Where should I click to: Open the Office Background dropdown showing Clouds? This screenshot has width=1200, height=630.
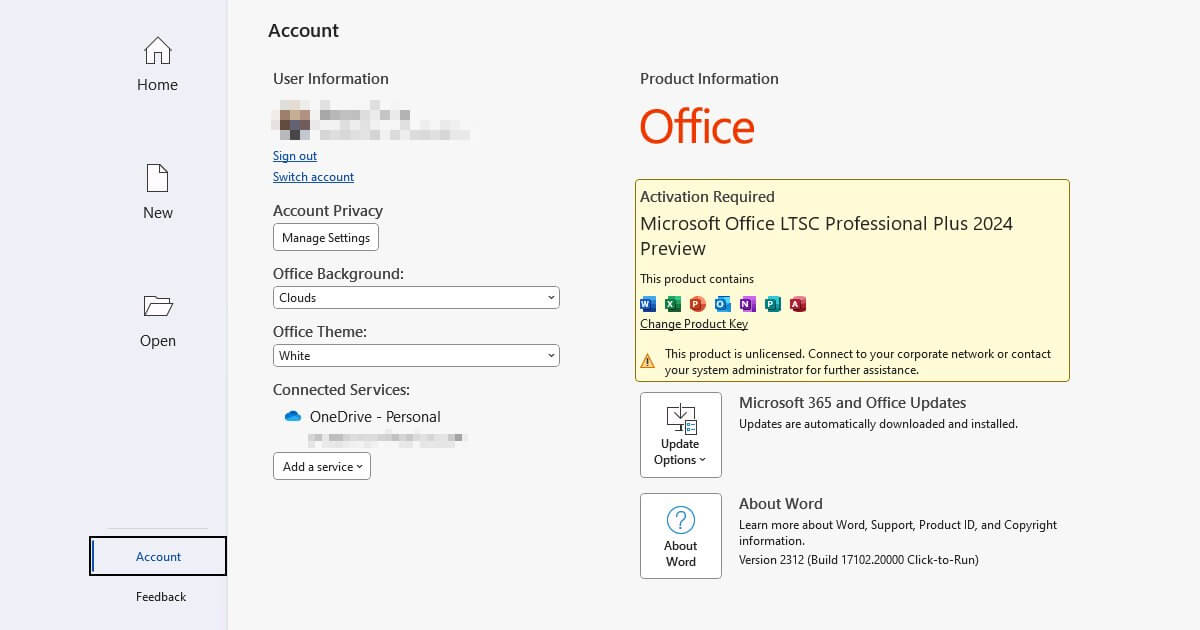[416, 297]
